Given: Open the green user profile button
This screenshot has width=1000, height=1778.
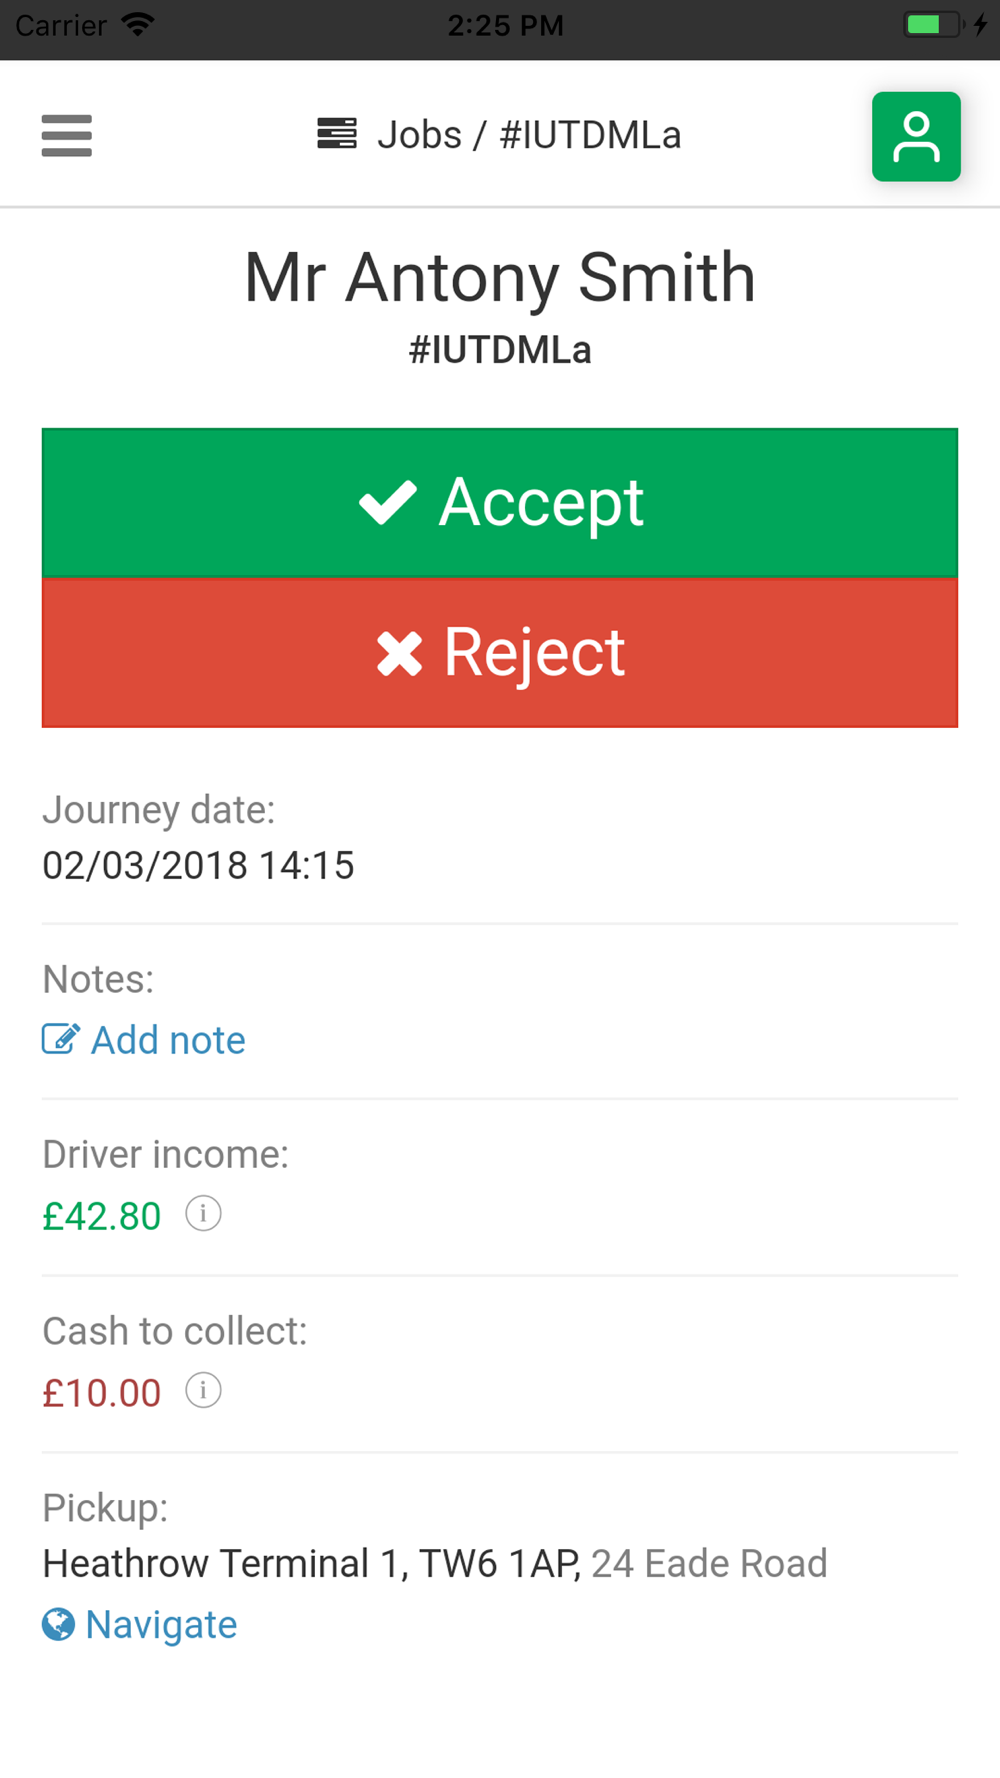Looking at the screenshot, I should 916,137.
